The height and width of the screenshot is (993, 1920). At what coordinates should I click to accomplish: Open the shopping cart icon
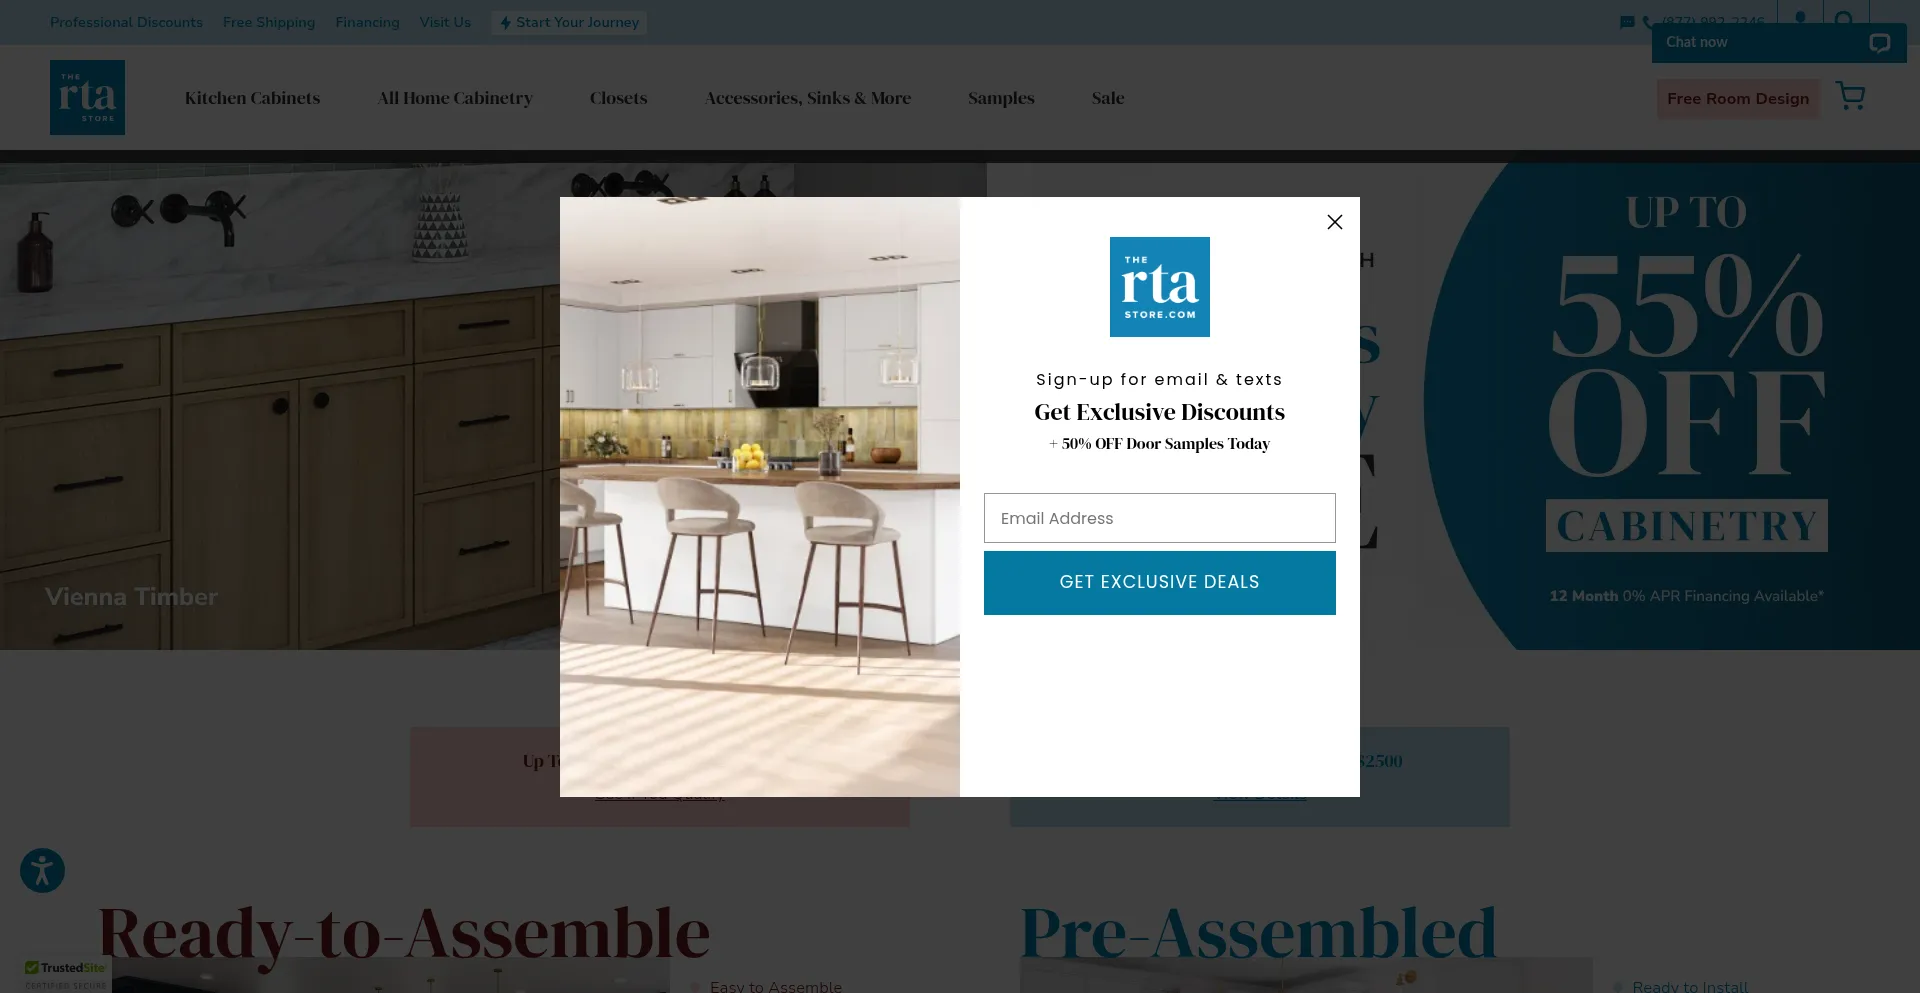tap(1850, 97)
